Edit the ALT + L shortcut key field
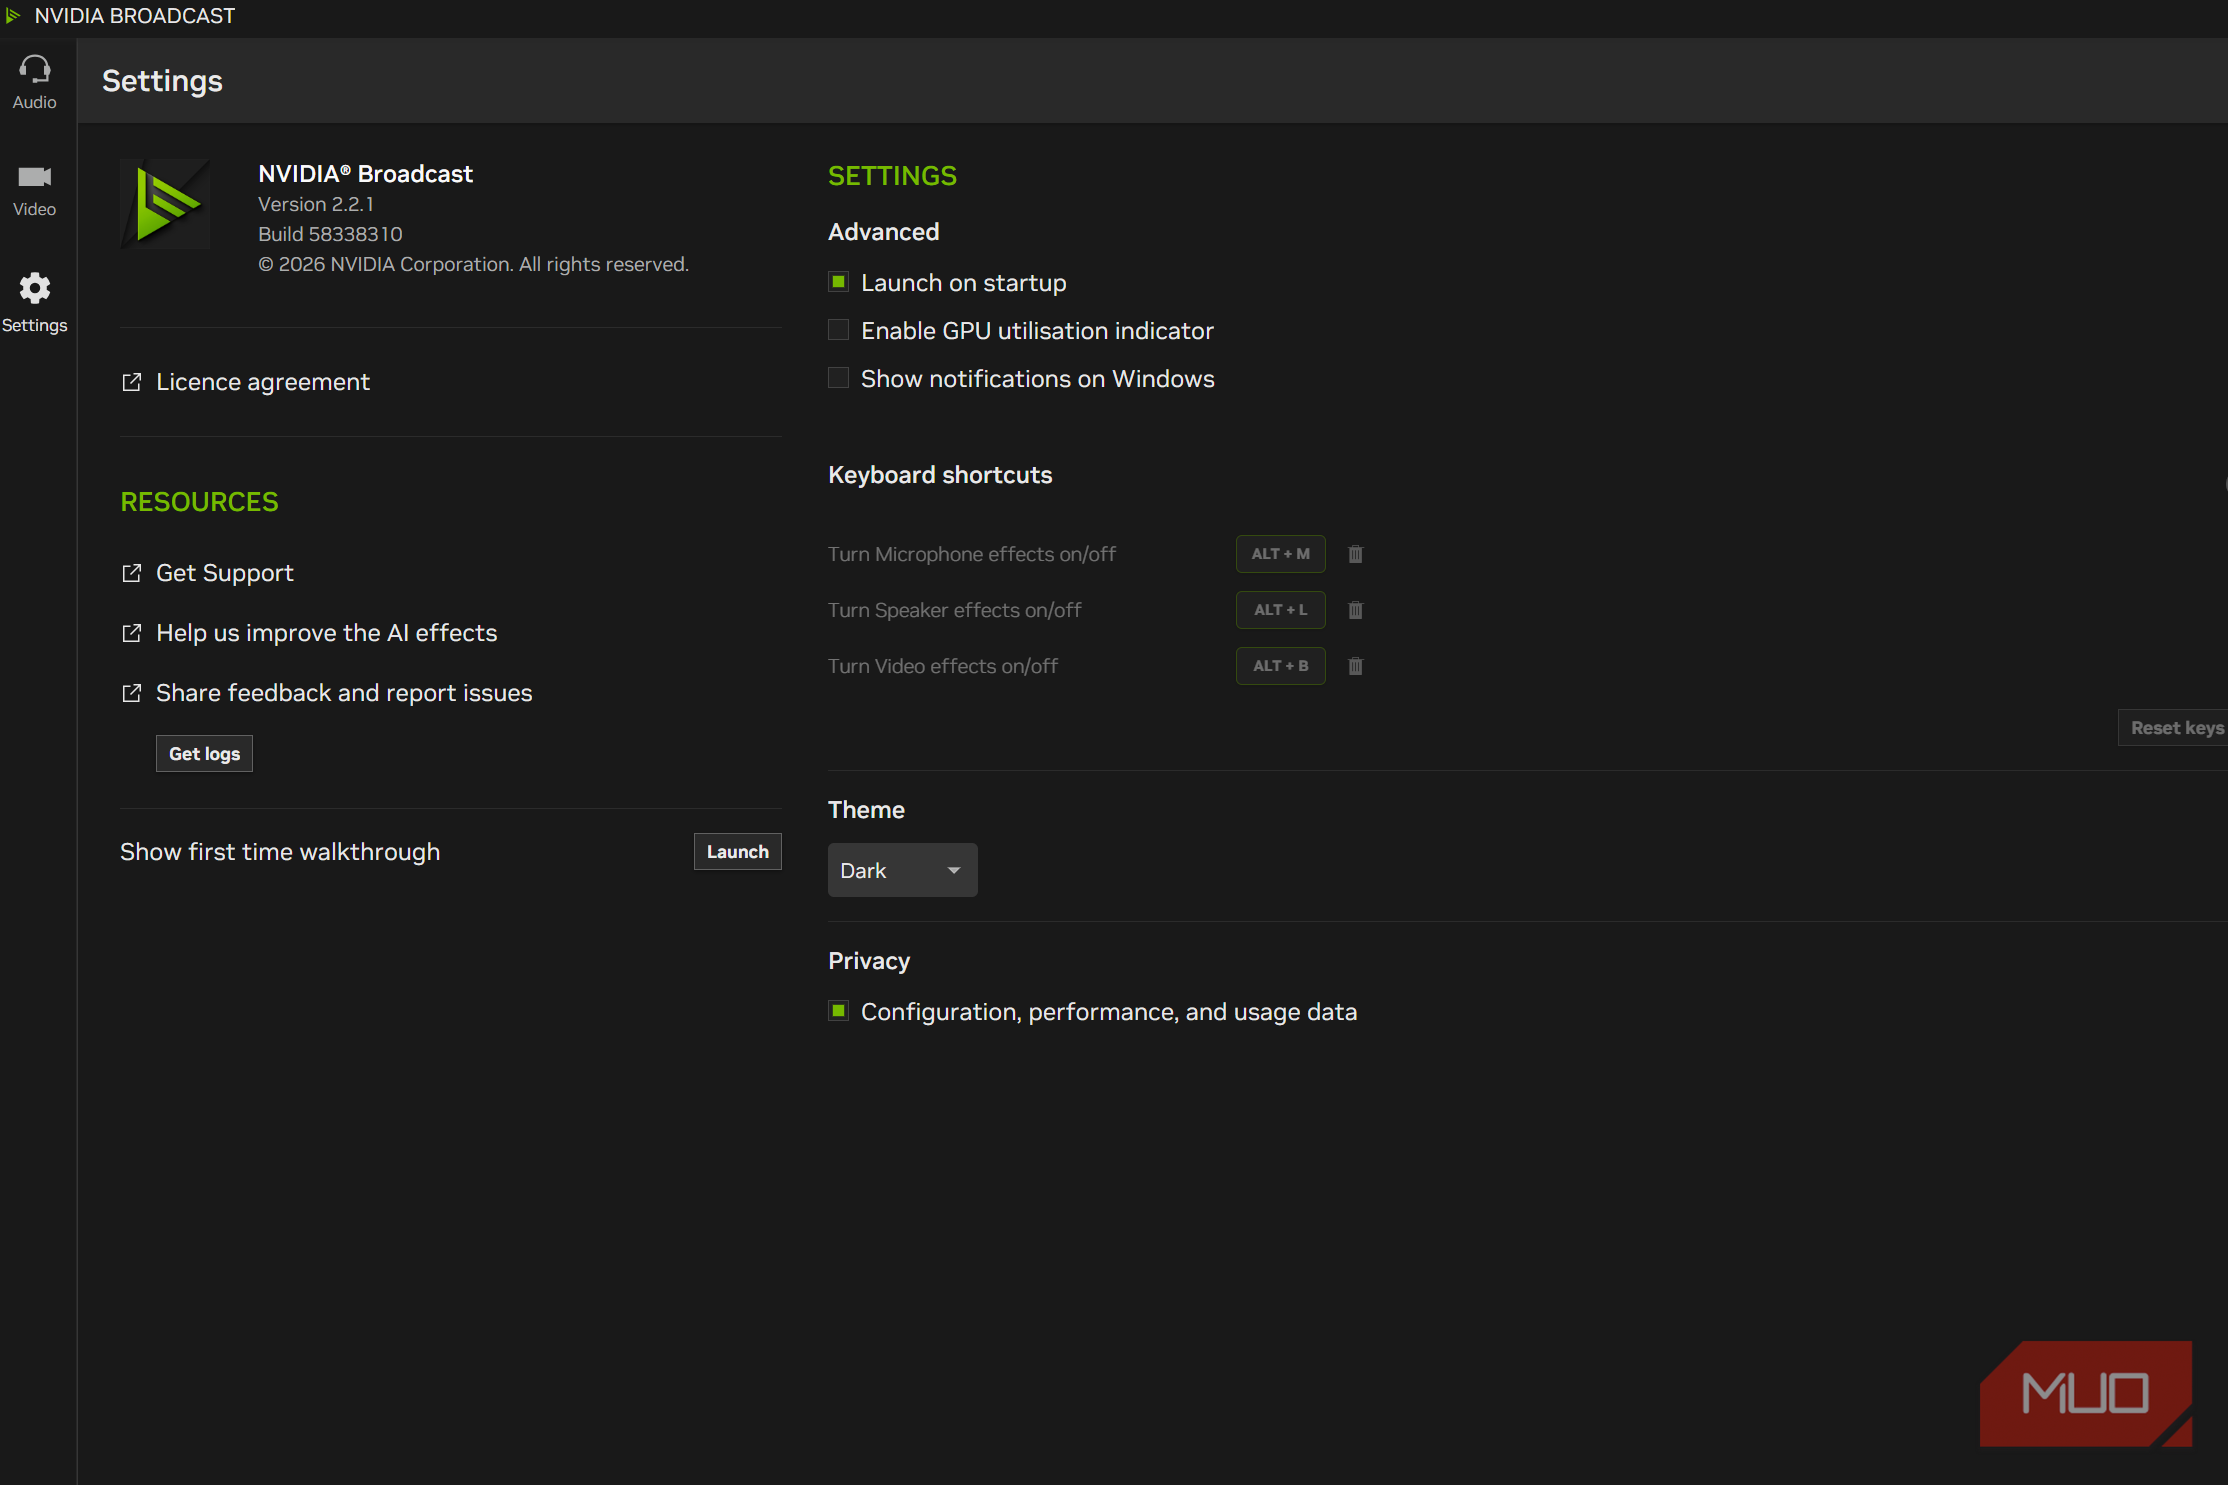Viewport: 2228px width, 1485px height. pos(1281,610)
